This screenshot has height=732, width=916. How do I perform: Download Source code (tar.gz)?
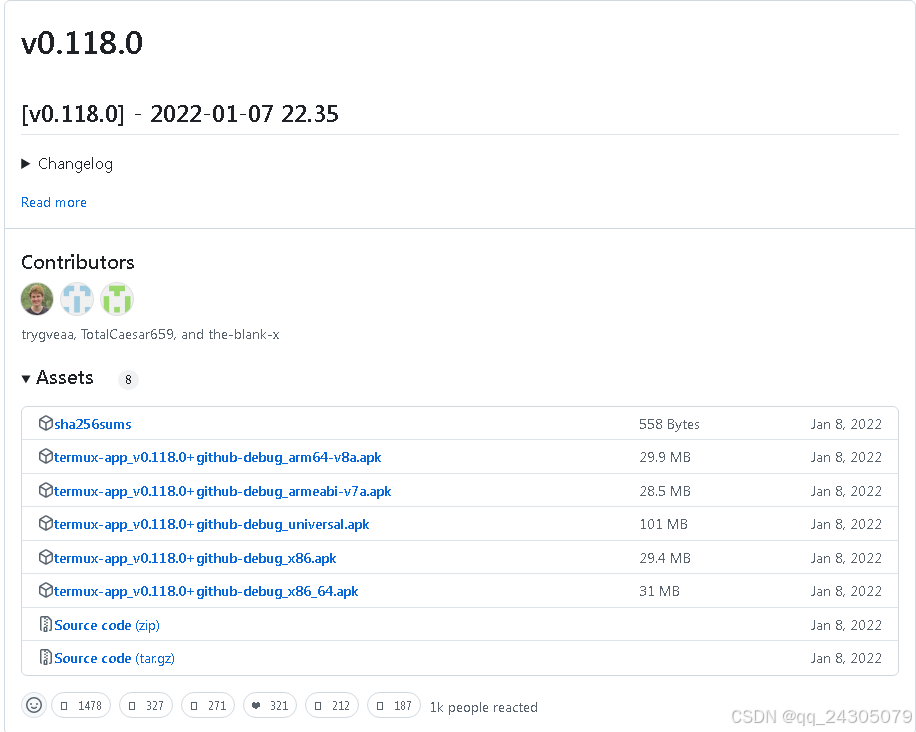point(114,658)
